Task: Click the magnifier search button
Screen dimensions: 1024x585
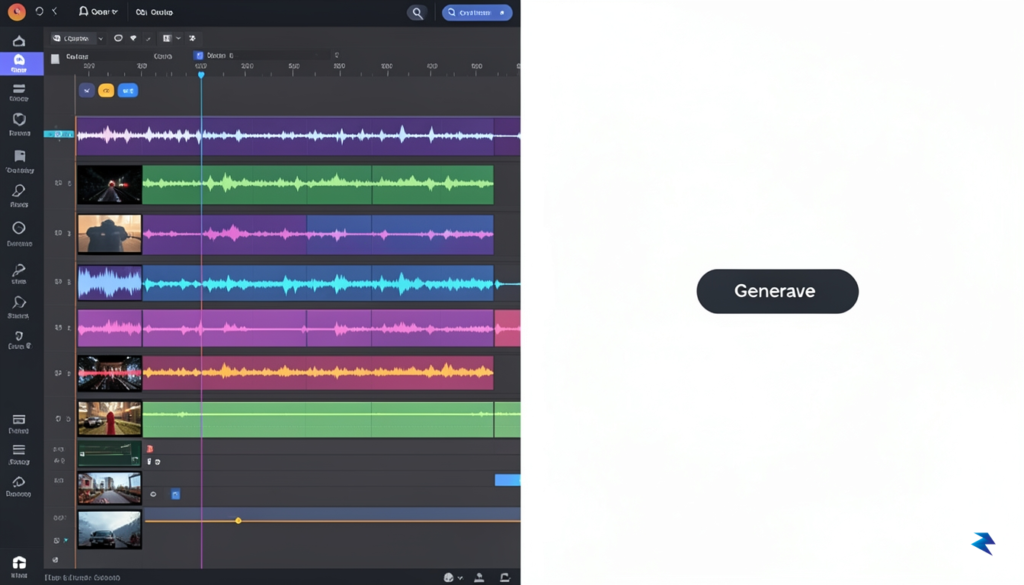Action: point(417,12)
